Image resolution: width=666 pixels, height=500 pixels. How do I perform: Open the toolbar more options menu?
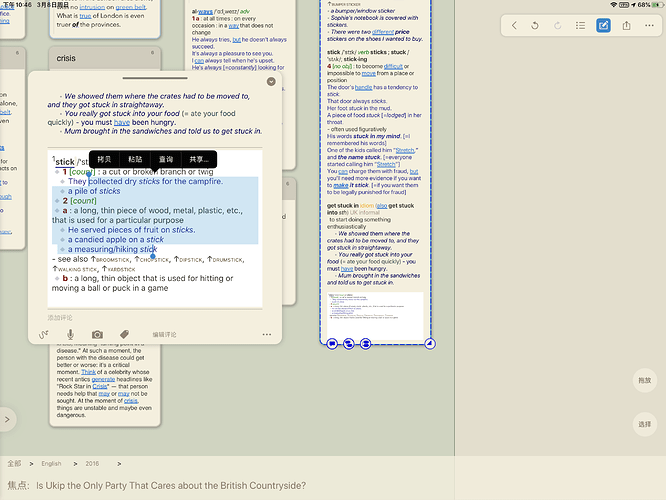click(649, 25)
